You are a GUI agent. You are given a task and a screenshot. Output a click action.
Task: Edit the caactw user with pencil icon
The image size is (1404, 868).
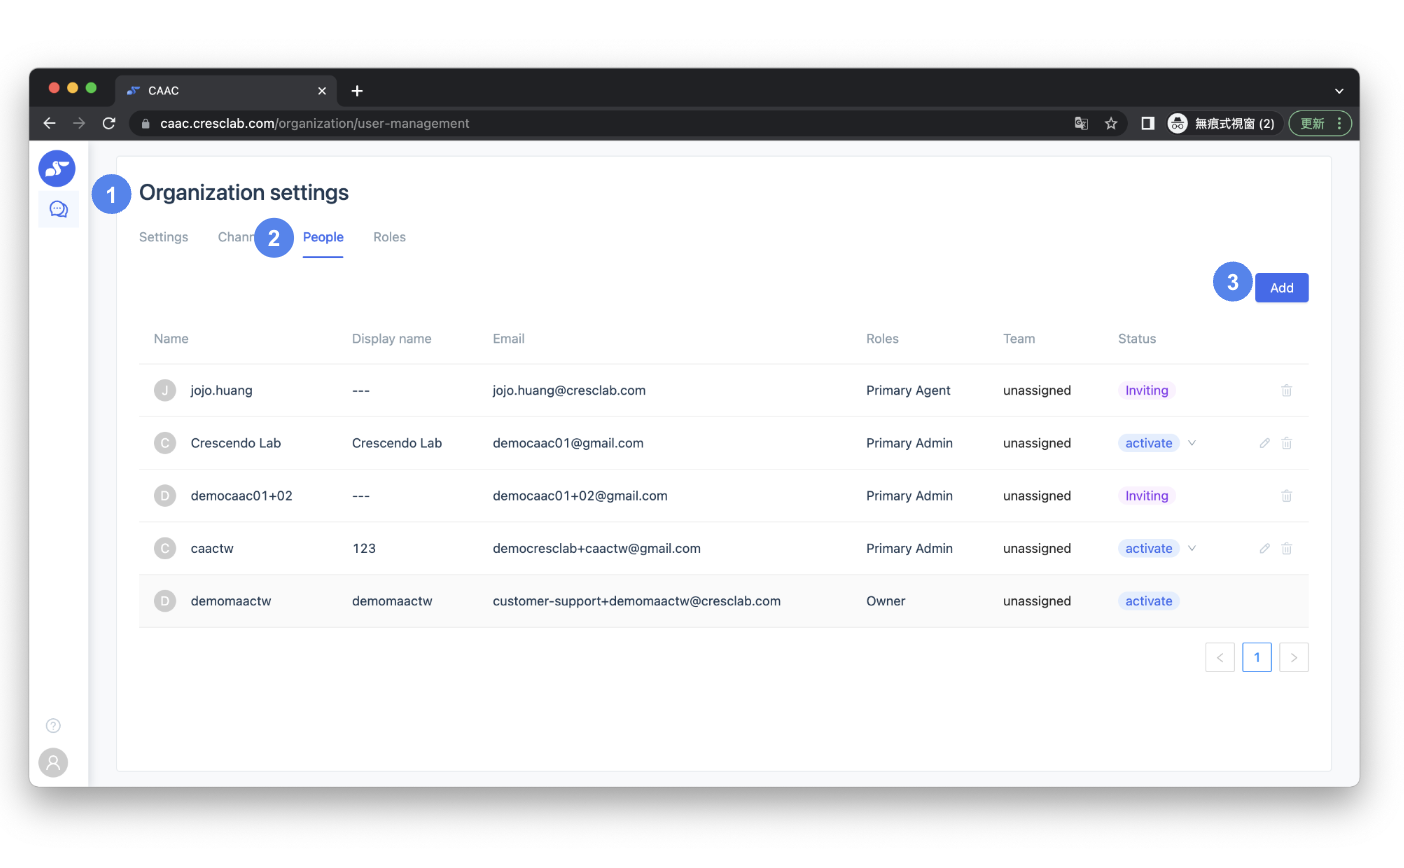click(x=1264, y=549)
